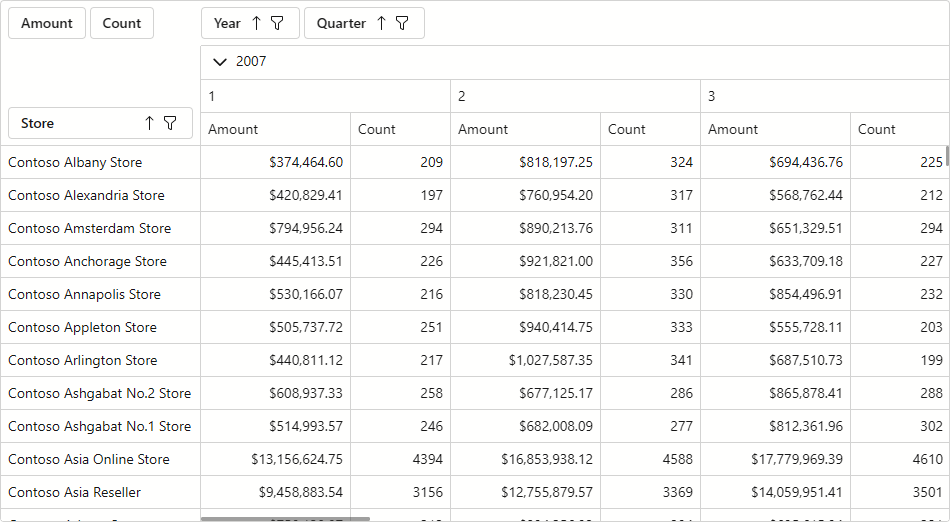Select the Contoso Asia Online Store row
Viewport: 950px width, 522px height.
[101, 459]
